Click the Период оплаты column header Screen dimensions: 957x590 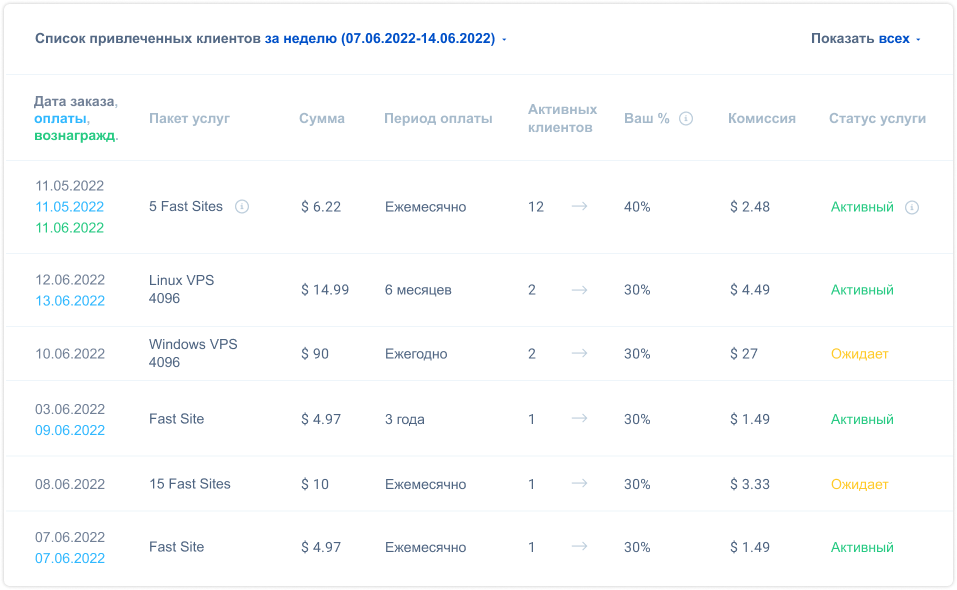coord(438,118)
